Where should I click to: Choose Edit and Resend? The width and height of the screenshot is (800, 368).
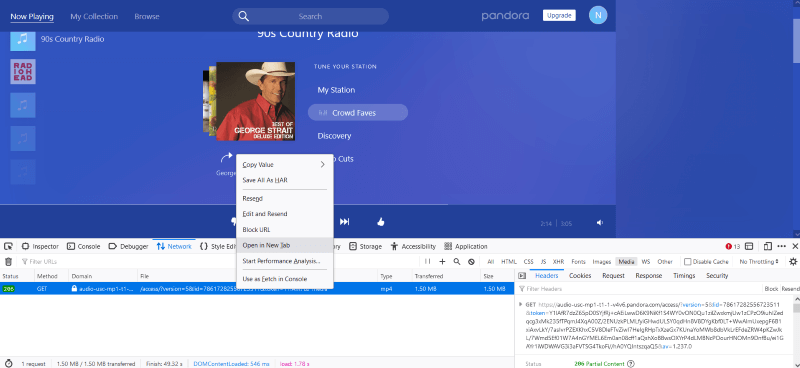[284, 214]
